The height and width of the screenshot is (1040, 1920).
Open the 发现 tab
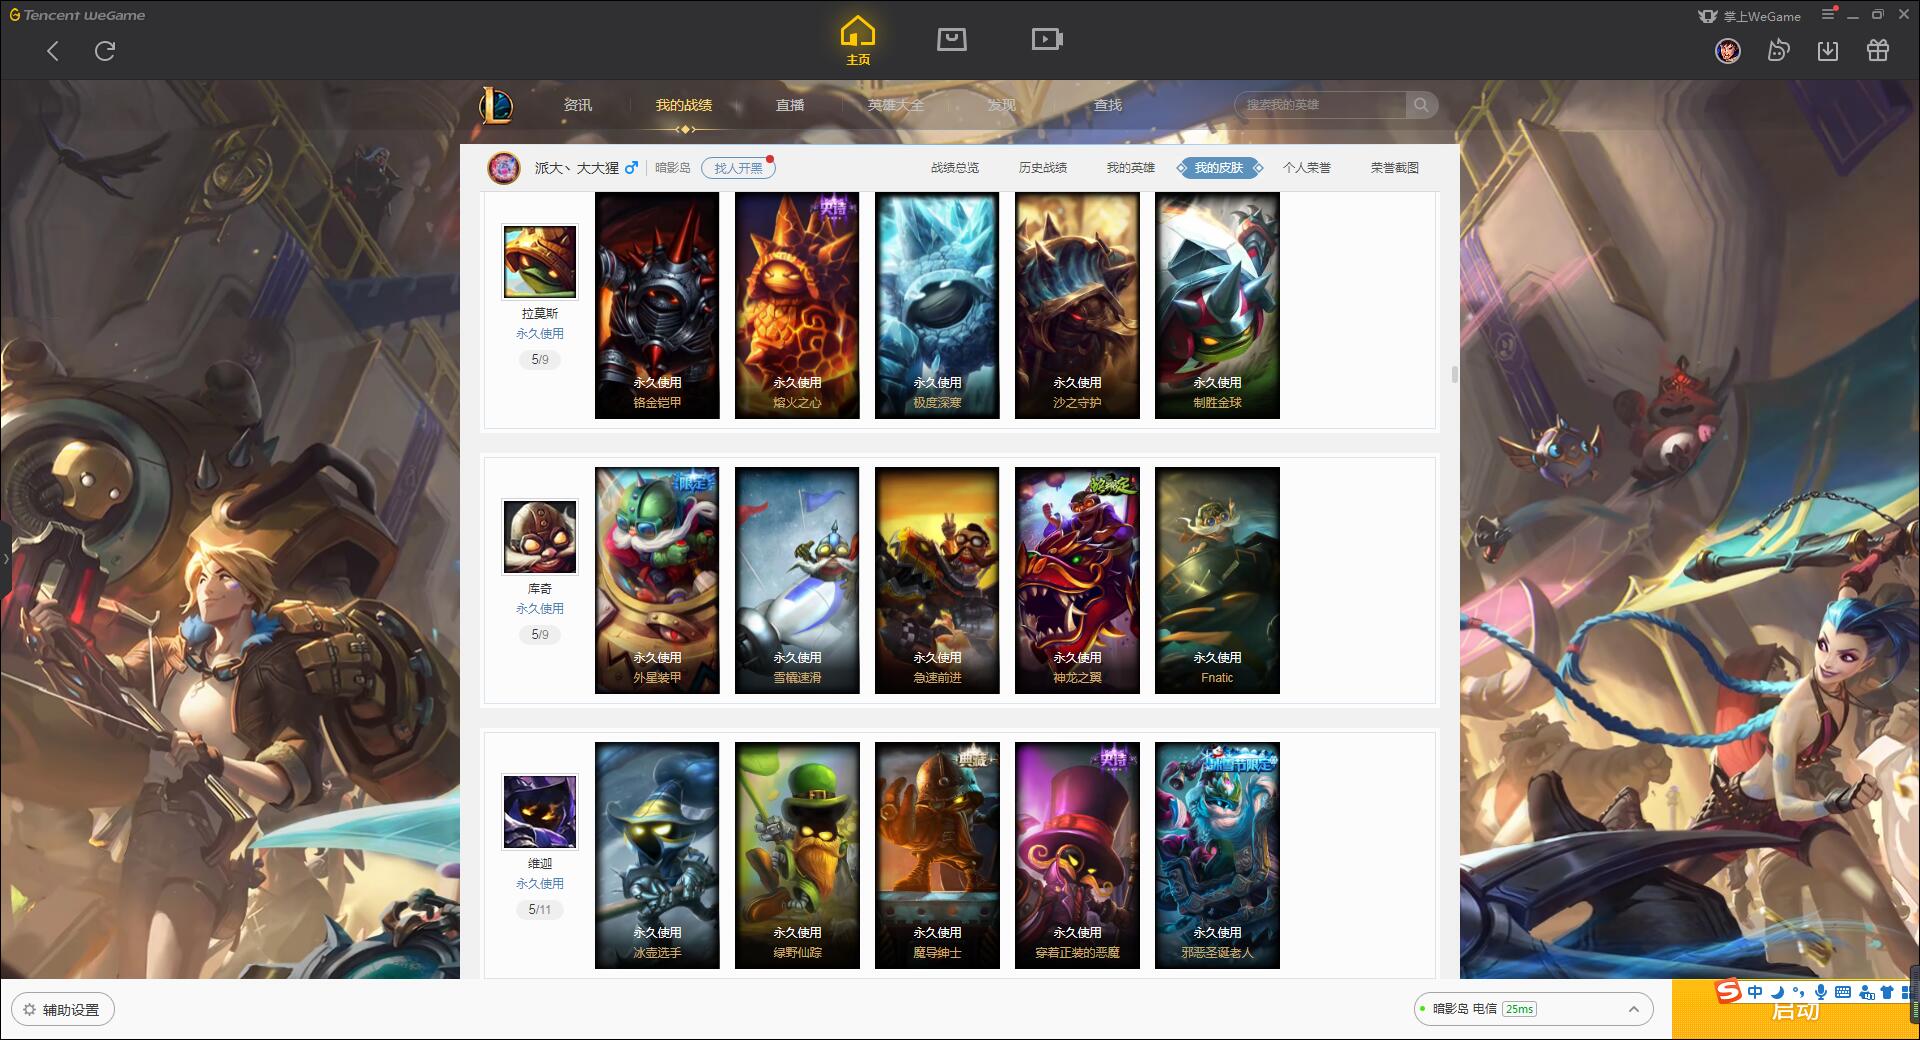point(1002,105)
